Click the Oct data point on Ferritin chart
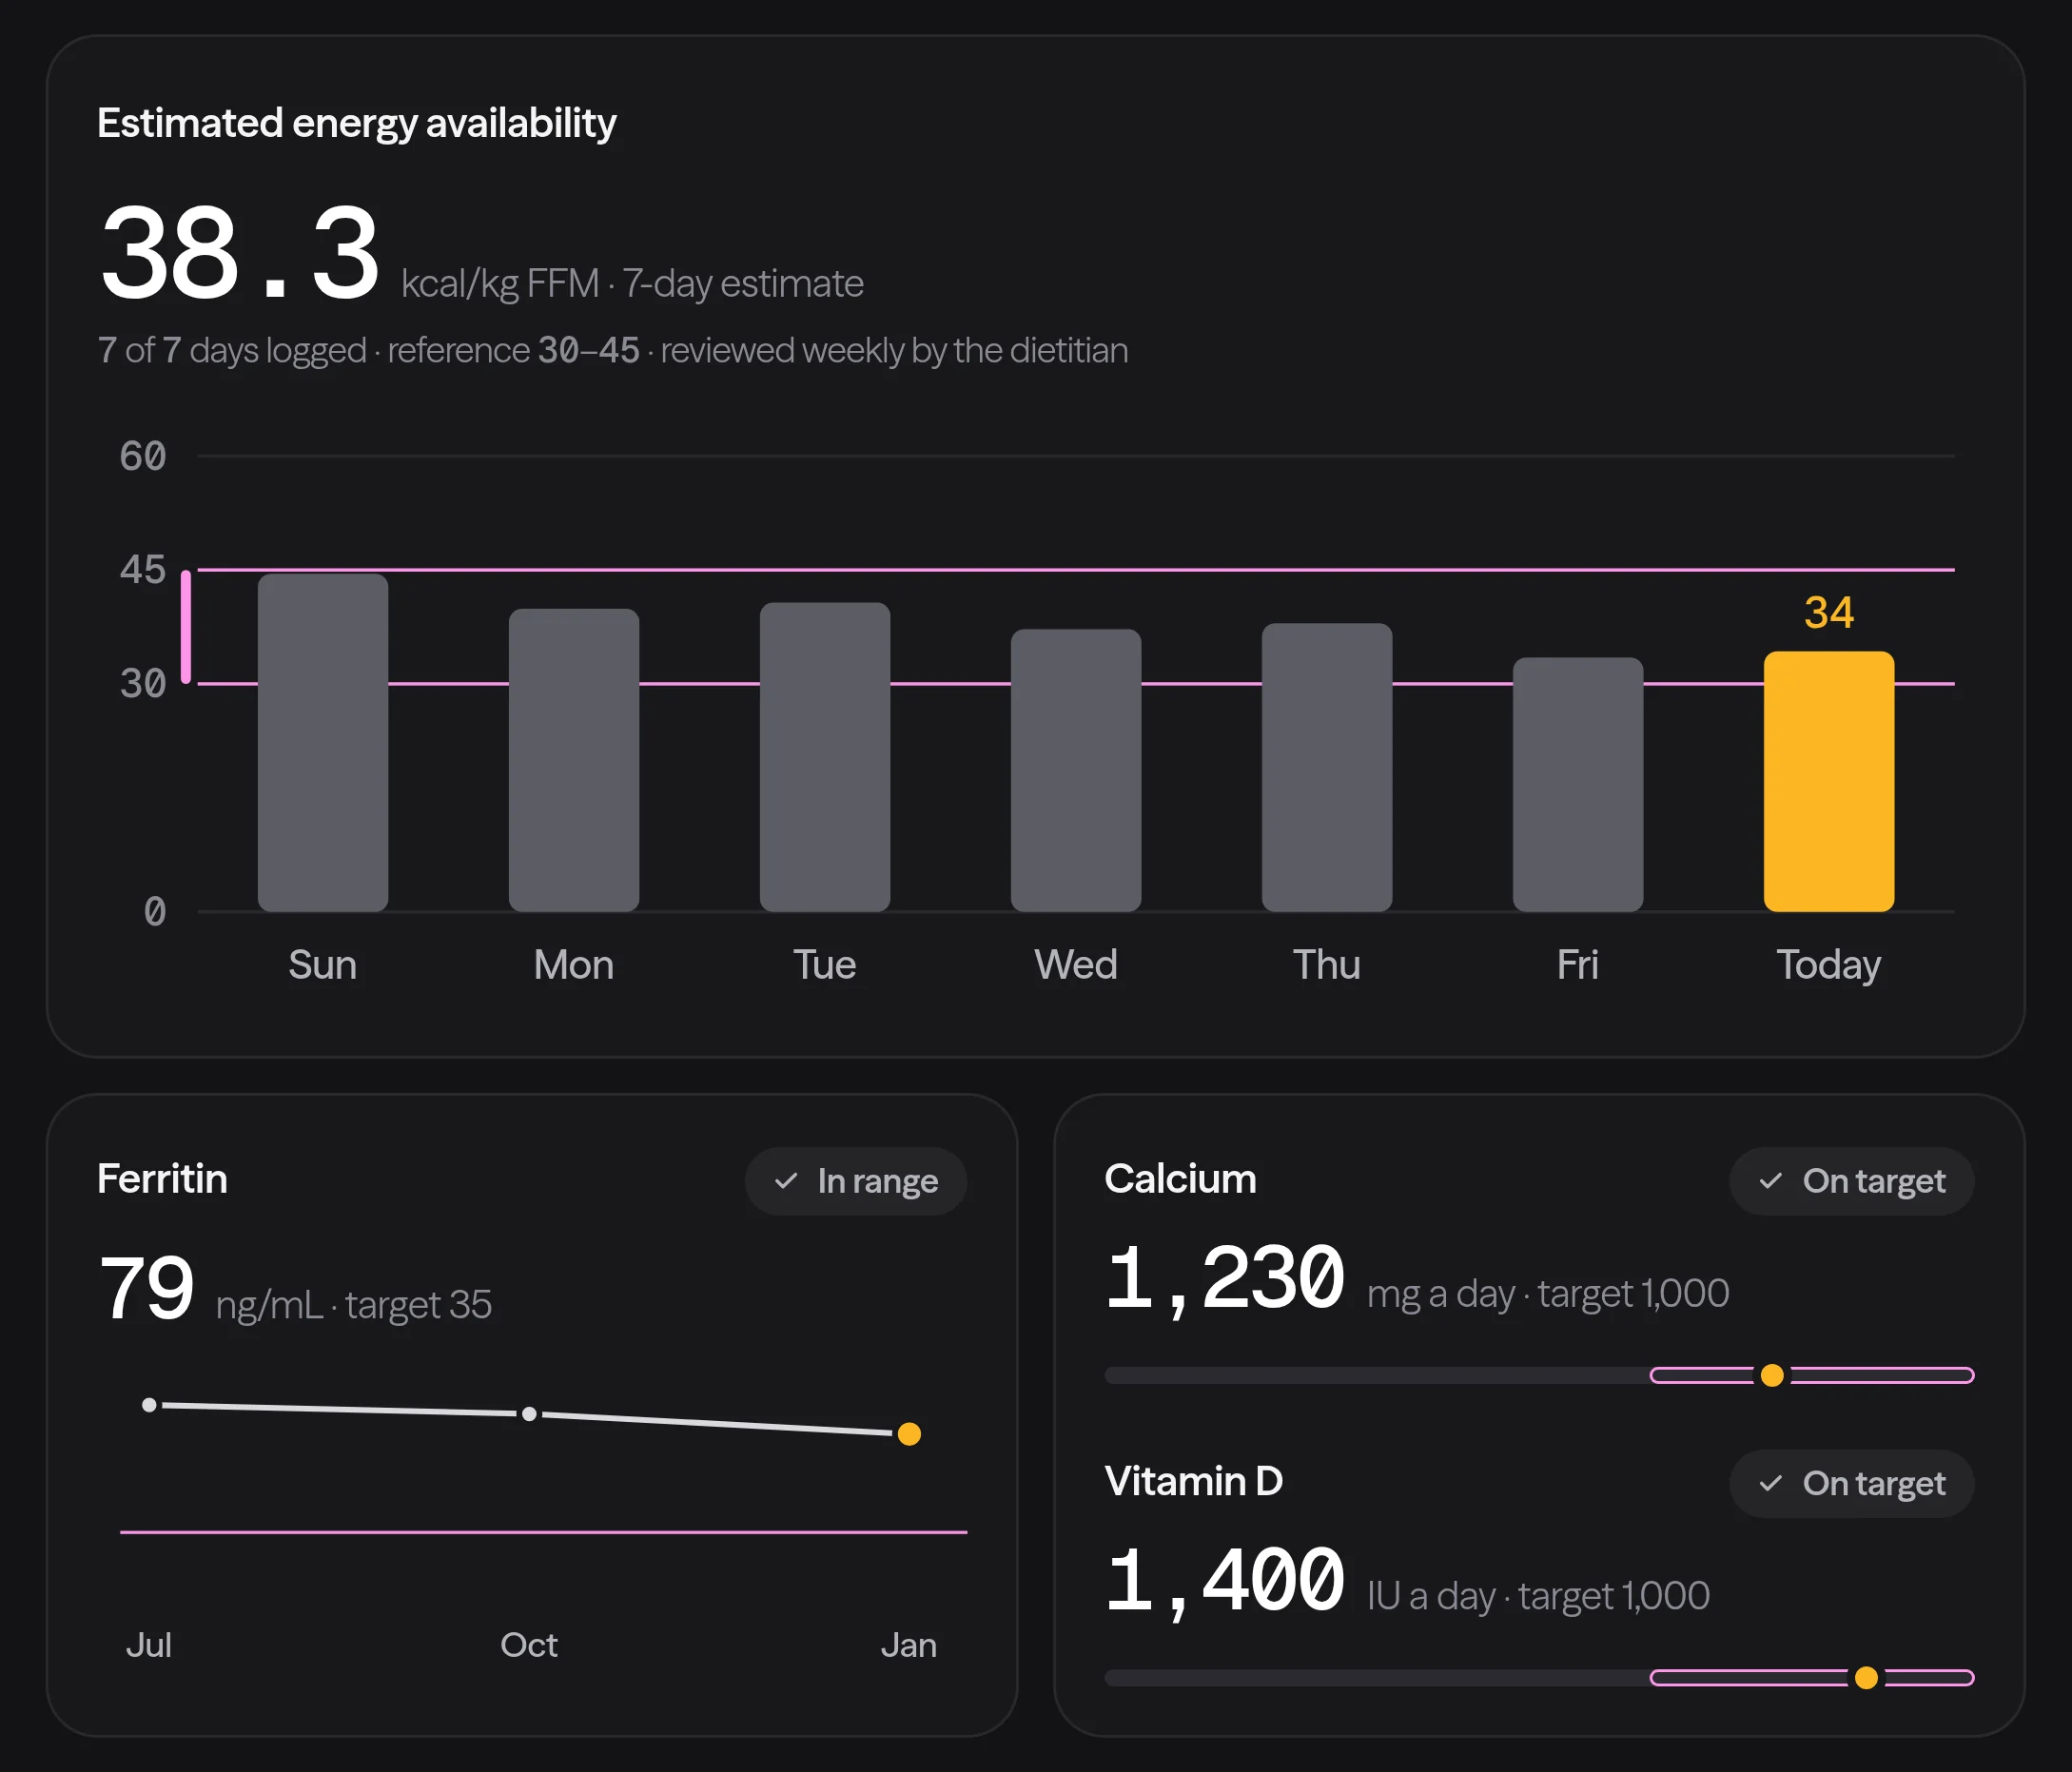This screenshot has height=1772, width=2072. 529,1414
